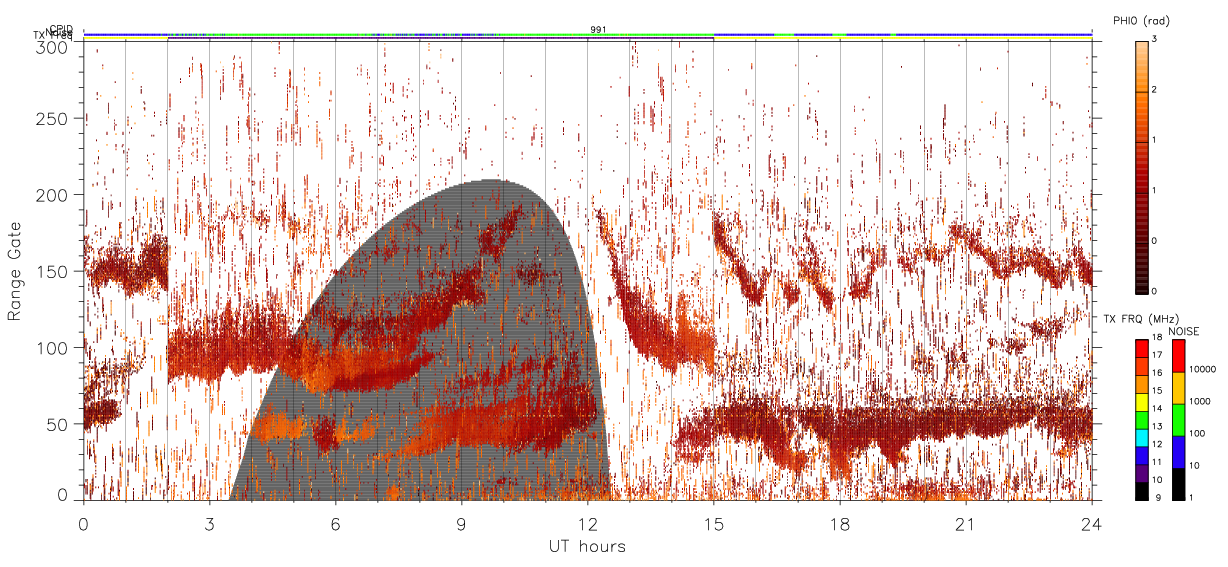This screenshot has width=1228, height=567.
Task: Select the black swatch in NOISE legend
Action: (1178, 484)
